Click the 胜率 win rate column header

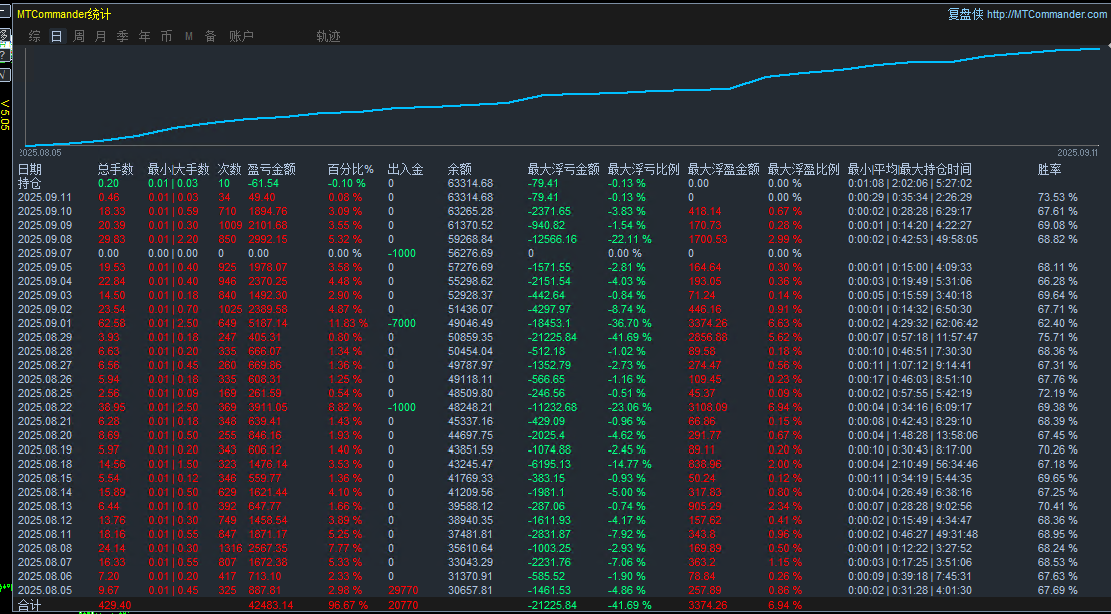point(1050,169)
